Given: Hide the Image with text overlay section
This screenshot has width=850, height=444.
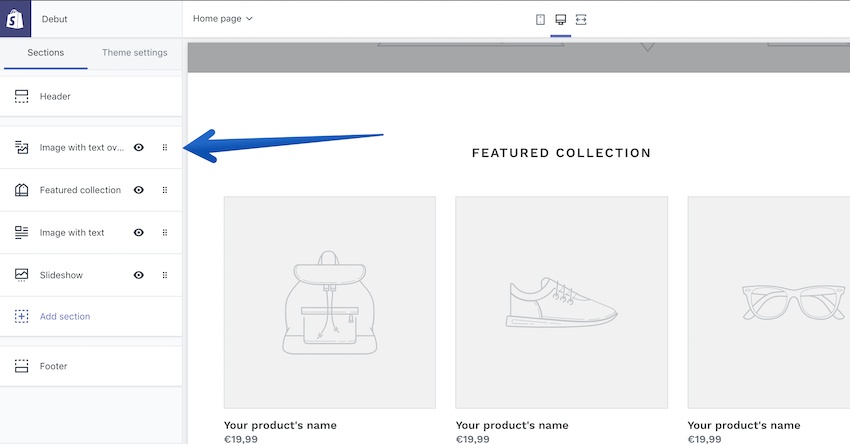Looking at the screenshot, I should click(139, 147).
